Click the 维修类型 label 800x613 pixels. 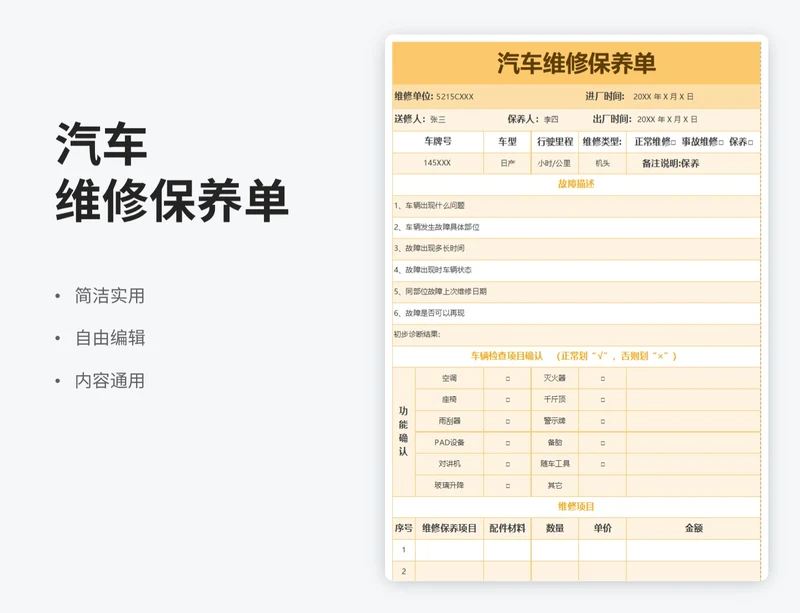tap(603, 142)
